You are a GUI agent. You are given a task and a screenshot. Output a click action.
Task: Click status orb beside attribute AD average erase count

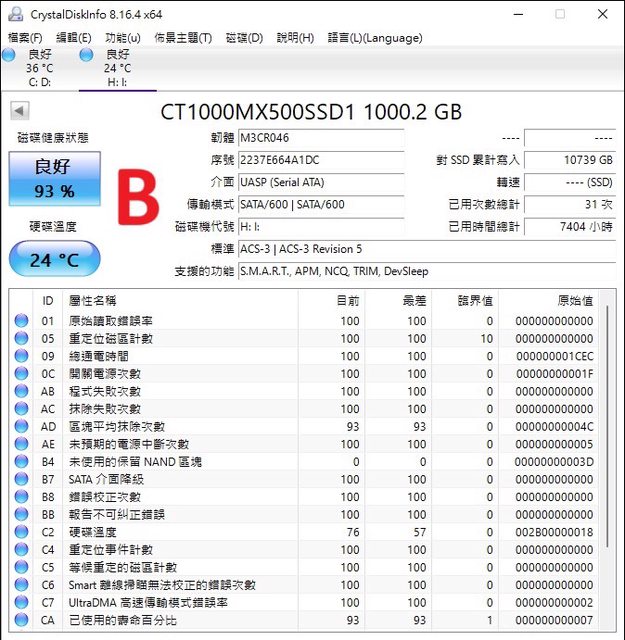click(22, 426)
